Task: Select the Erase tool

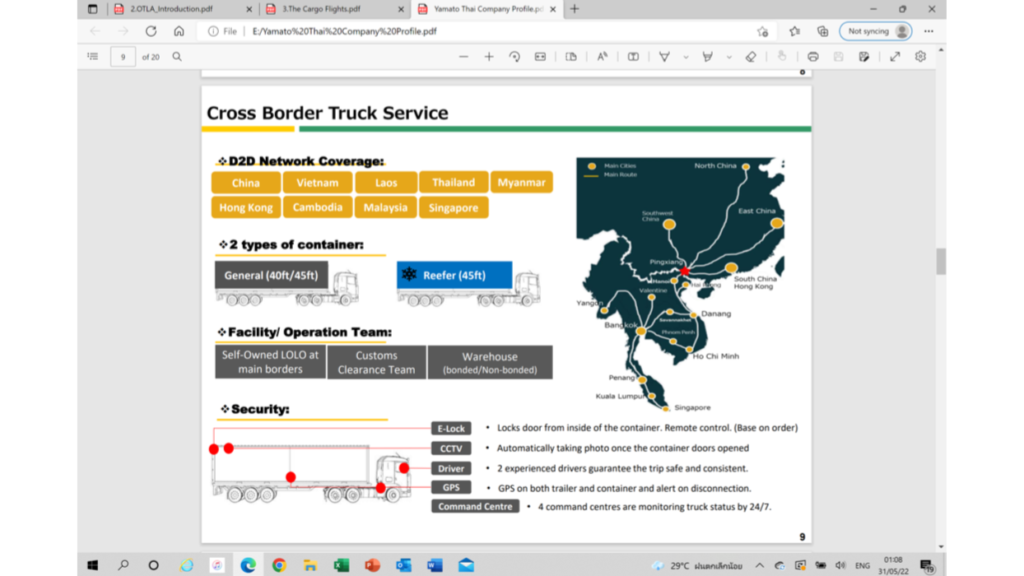Action: tap(751, 57)
